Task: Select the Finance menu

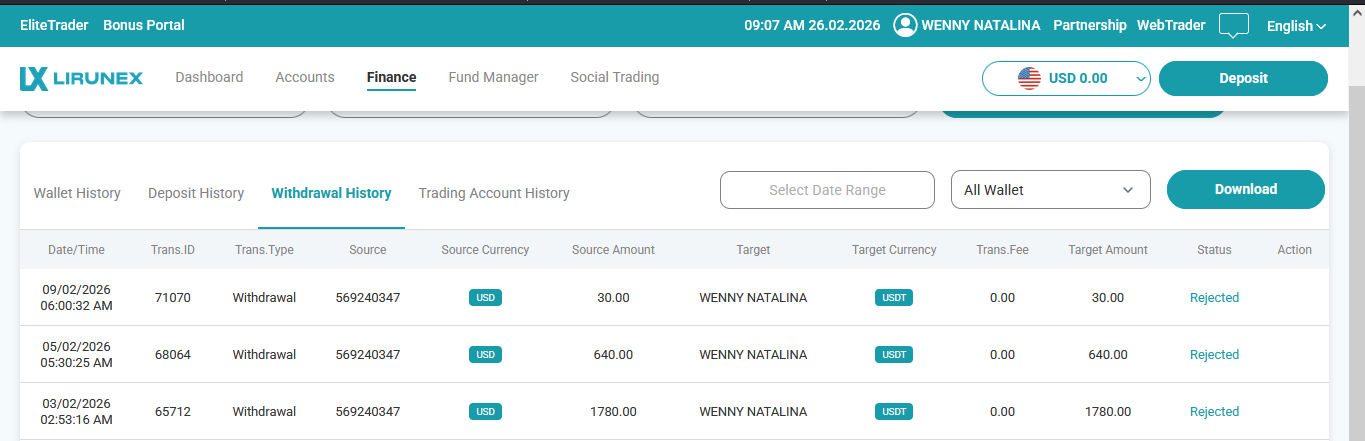Action: pyautogui.click(x=391, y=77)
